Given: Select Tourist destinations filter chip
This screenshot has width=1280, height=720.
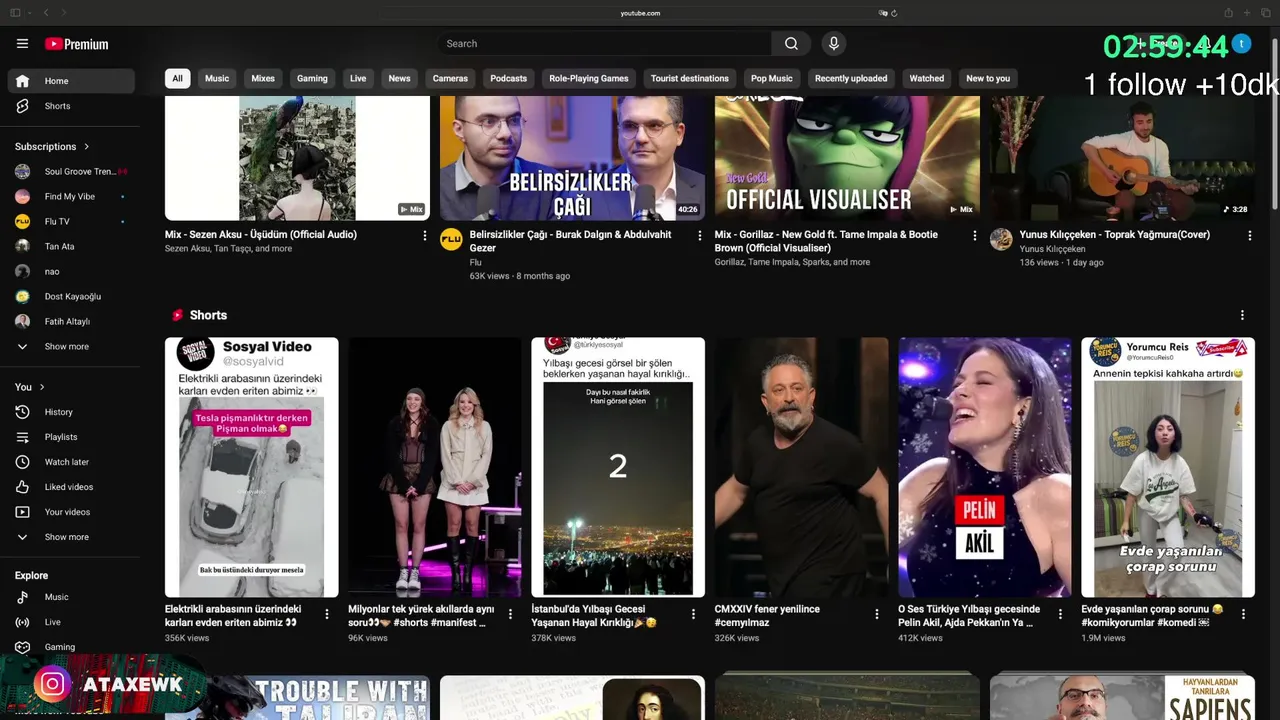Looking at the screenshot, I should tap(690, 78).
